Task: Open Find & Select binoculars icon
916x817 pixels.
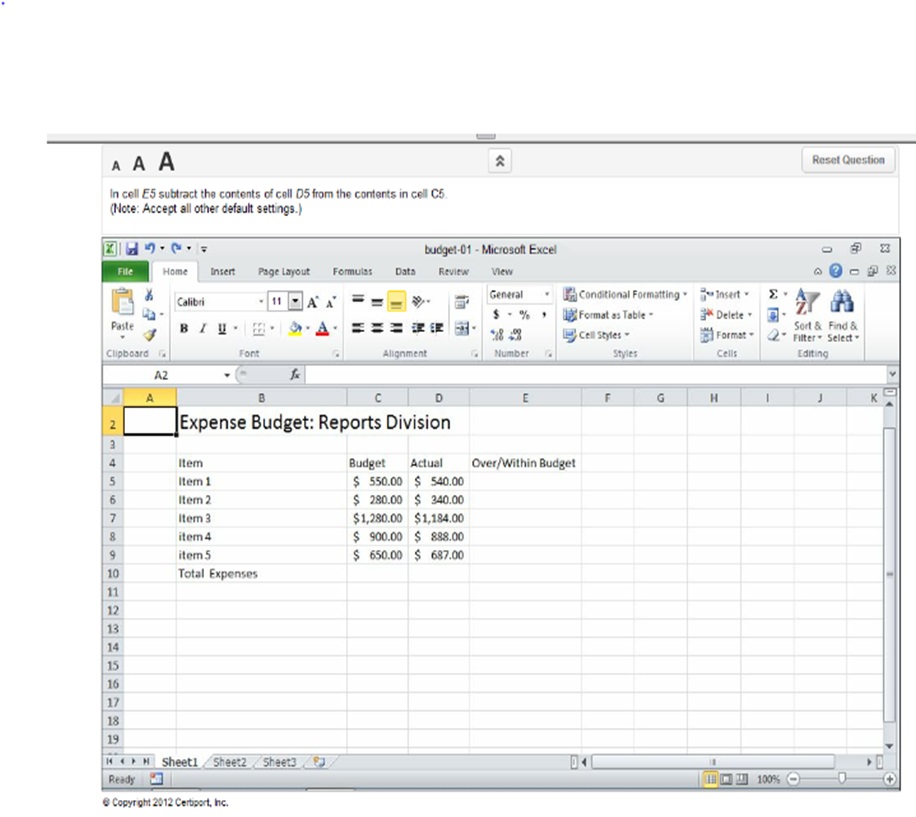Action: (842, 303)
